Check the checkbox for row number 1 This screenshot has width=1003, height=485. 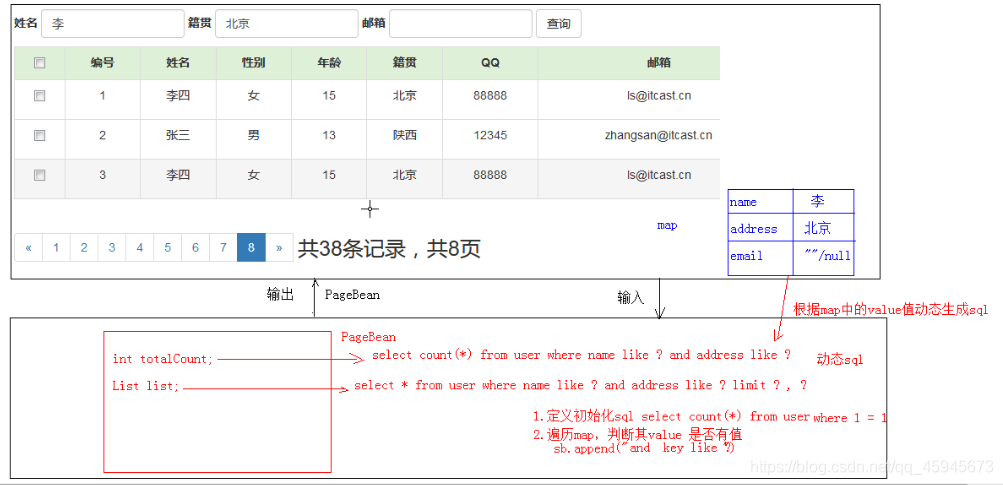tap(40, 95)
